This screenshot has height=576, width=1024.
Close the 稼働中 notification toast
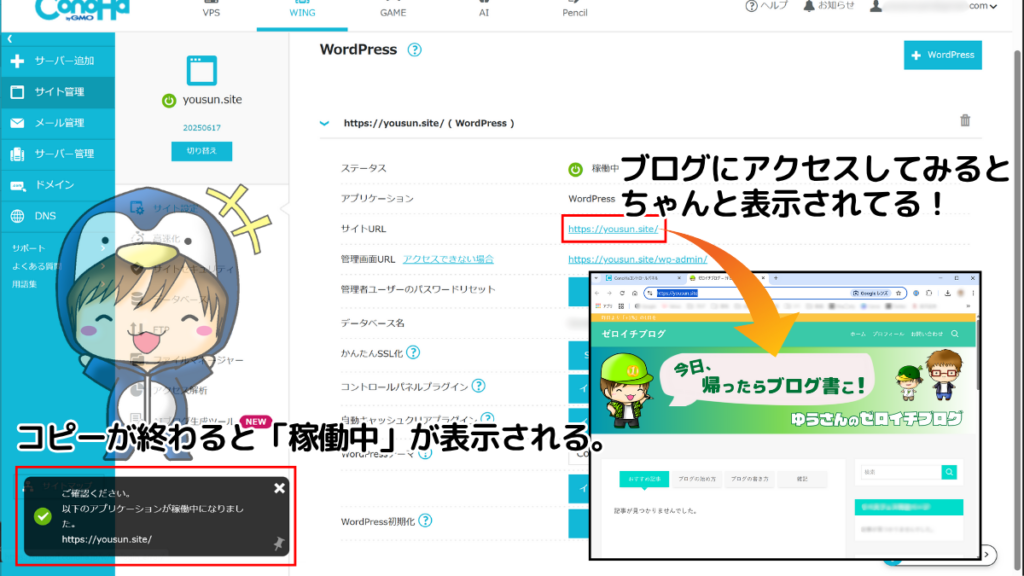[x=280, y=488]
